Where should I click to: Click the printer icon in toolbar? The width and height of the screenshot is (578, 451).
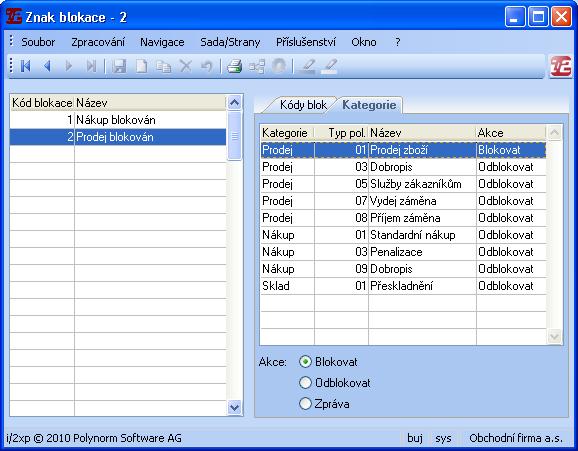234,66
